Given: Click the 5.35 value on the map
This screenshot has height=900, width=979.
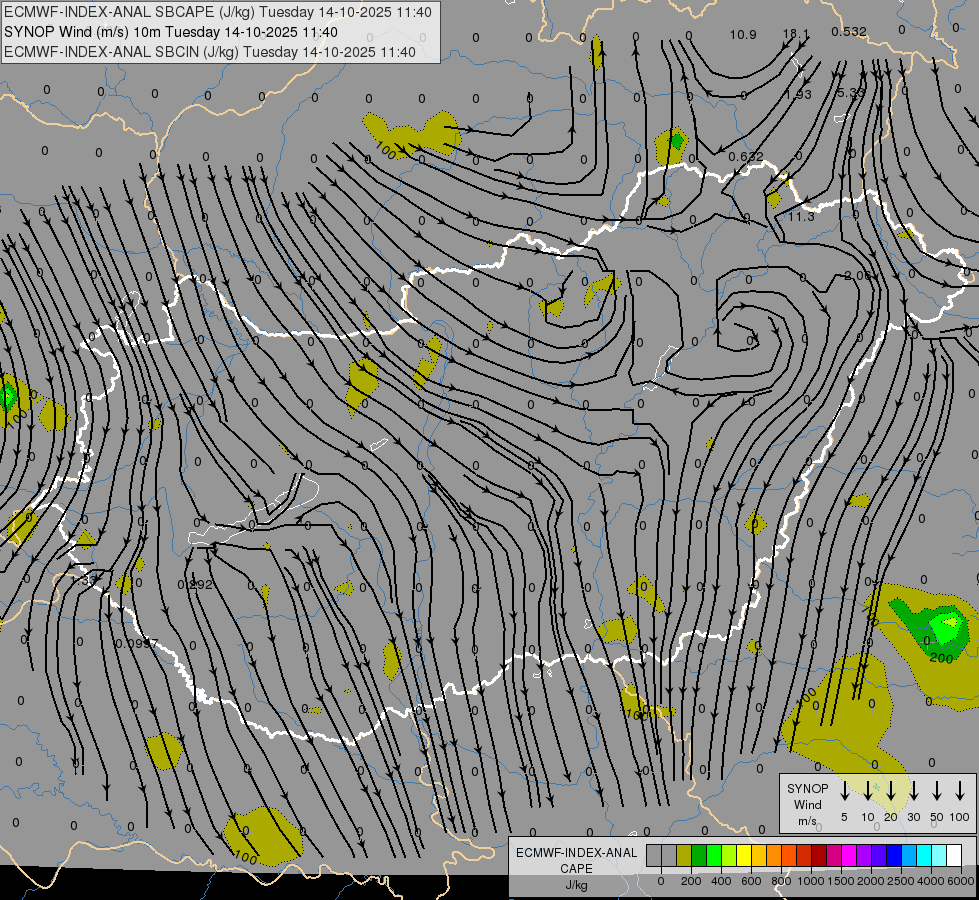Looking at the screenshot, I should click(850, 92).
